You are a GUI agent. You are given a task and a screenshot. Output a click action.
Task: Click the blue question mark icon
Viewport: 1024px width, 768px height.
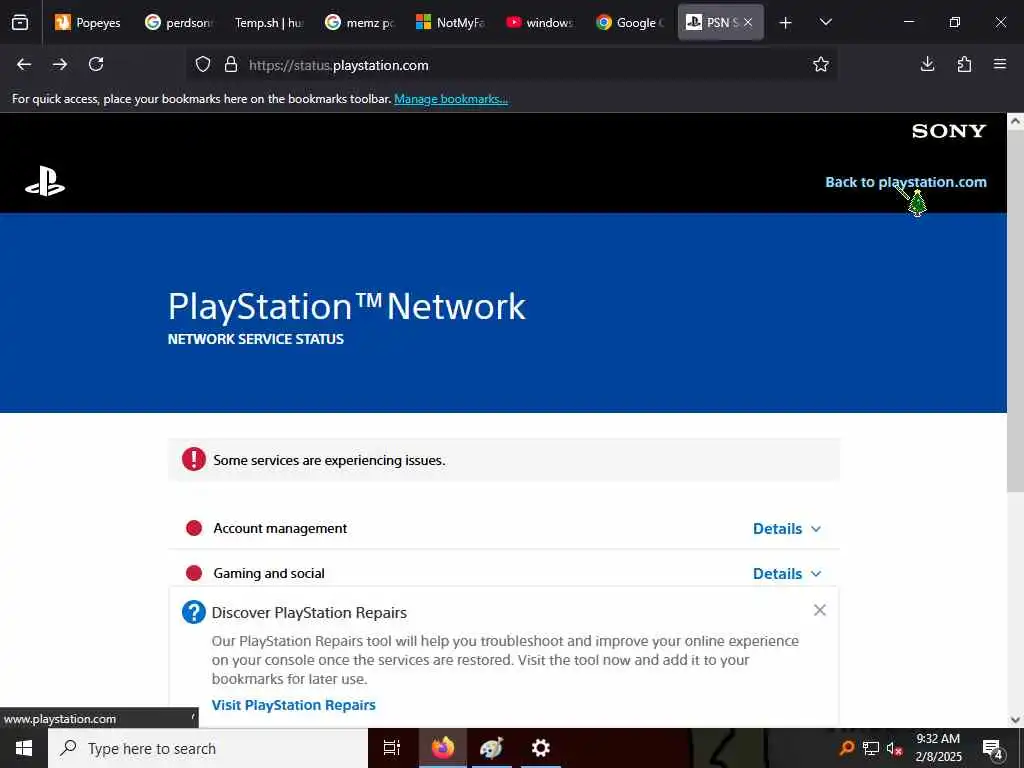(194, 613)
